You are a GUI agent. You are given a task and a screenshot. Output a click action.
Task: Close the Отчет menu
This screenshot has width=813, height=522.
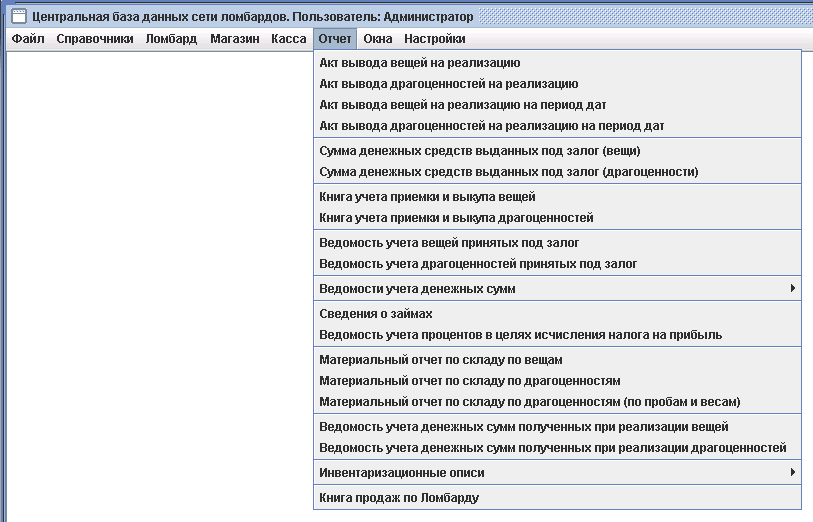(335, 39)
